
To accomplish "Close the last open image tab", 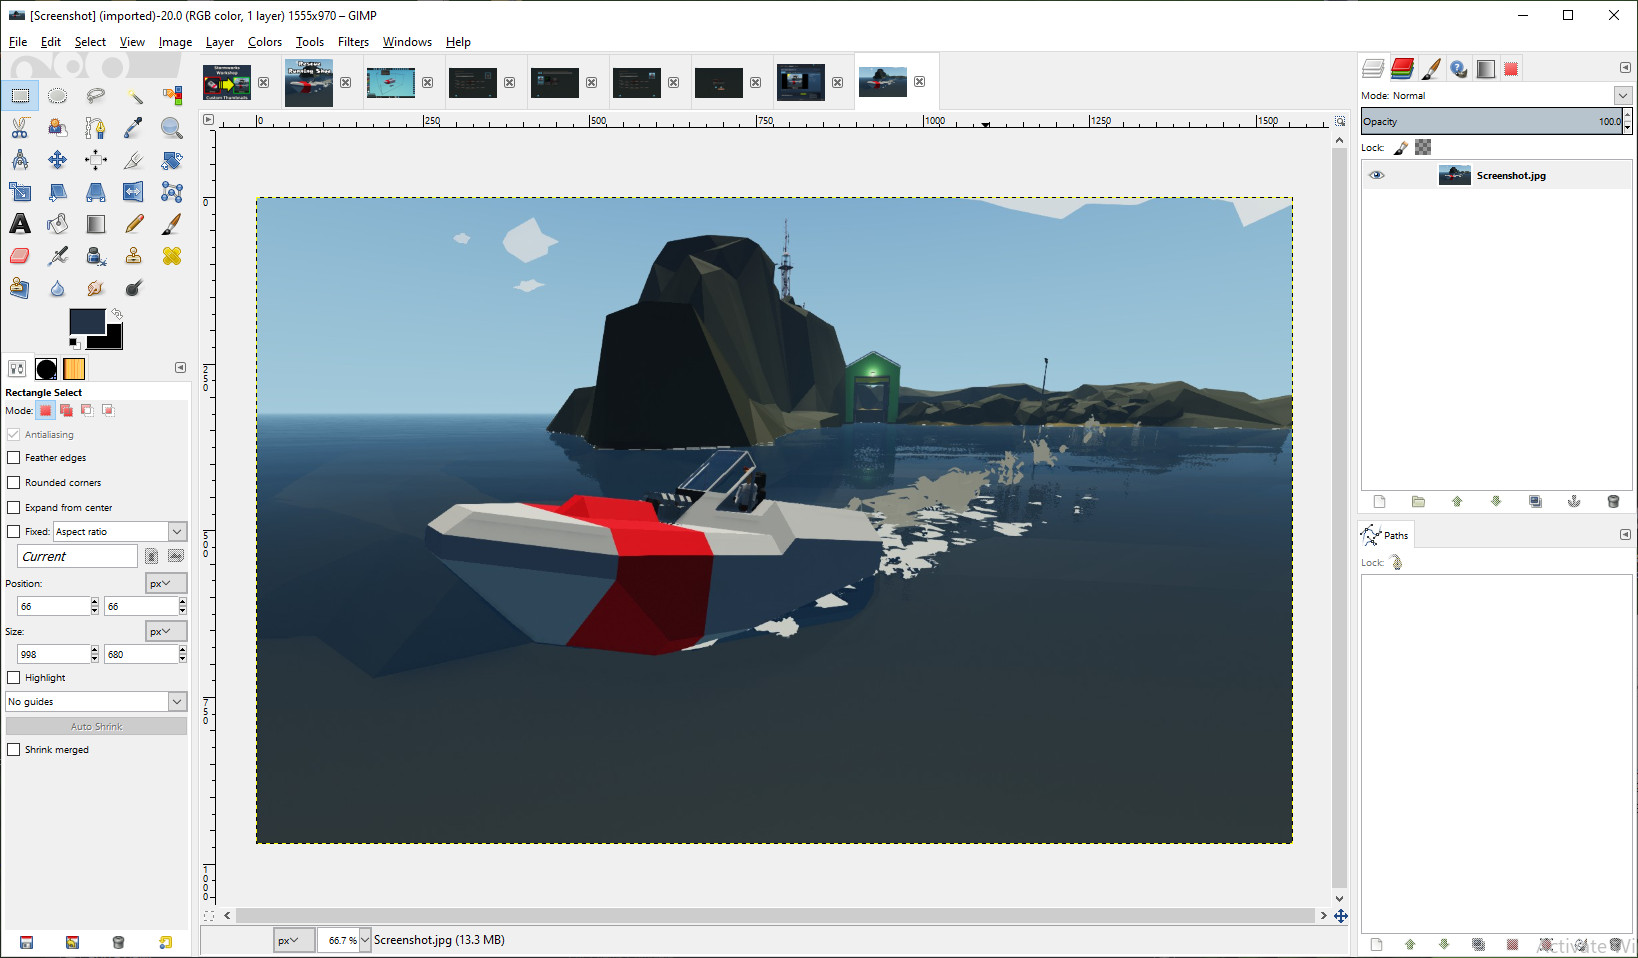I will [919, 82].
